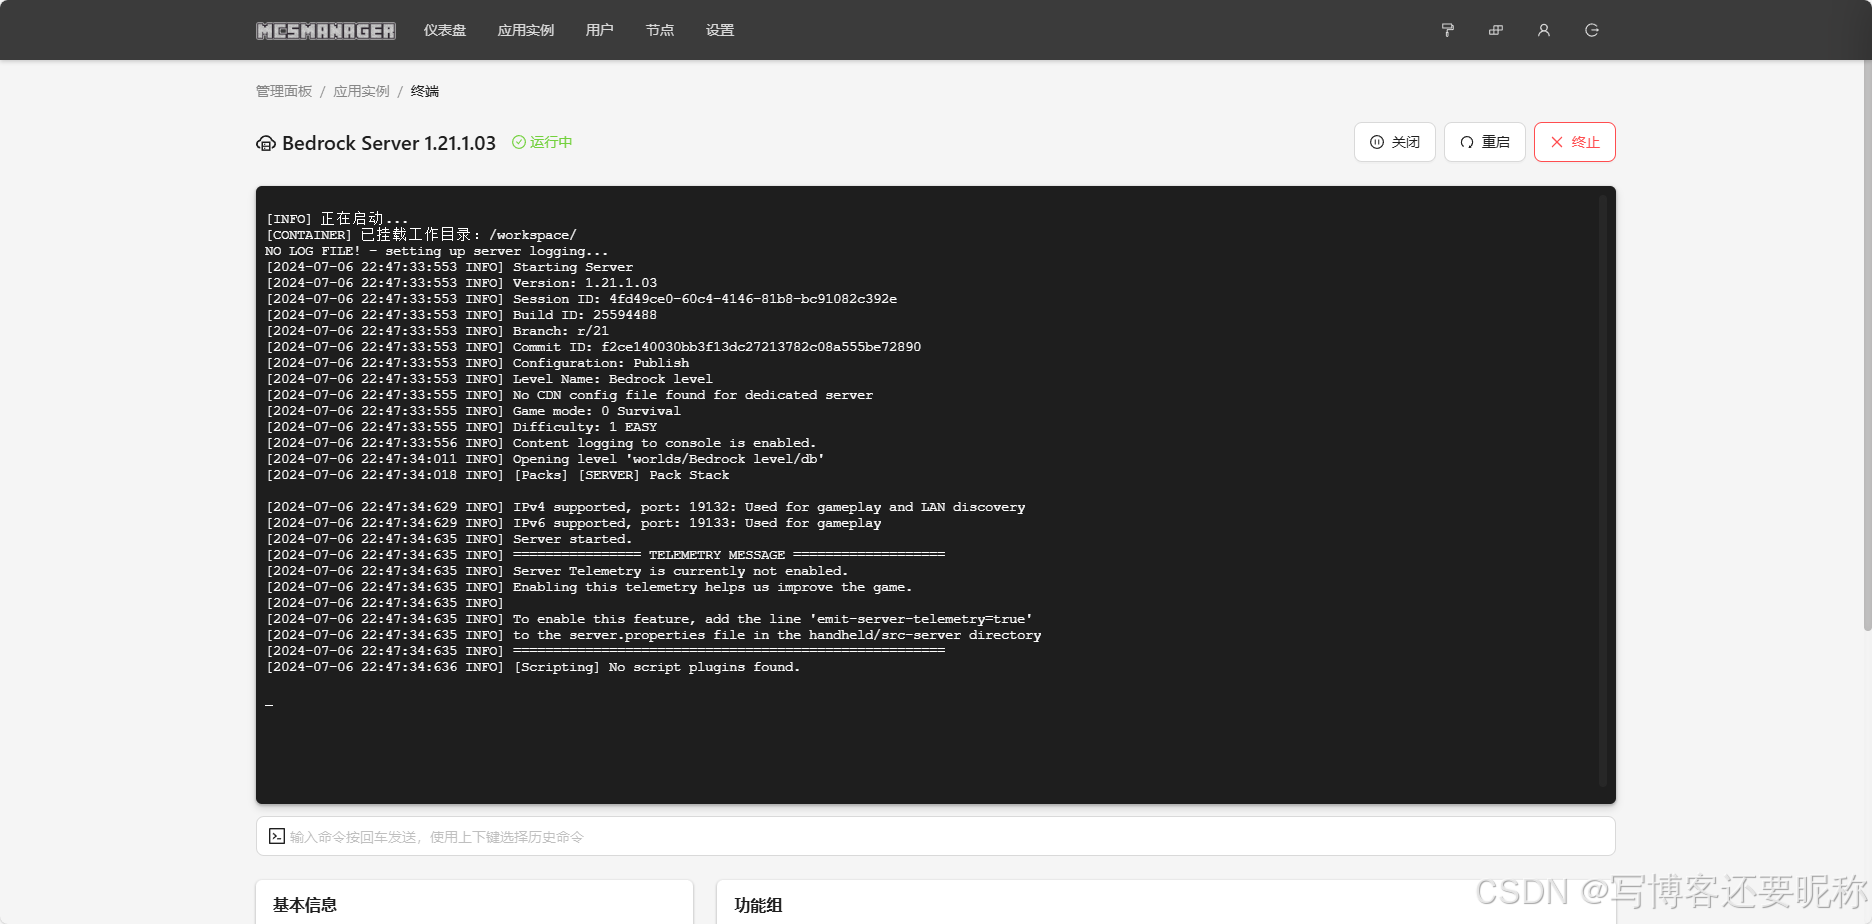Screen dimensions: 1872x924
Task: Open the 设置 settings page
Action: click(720, 31)
